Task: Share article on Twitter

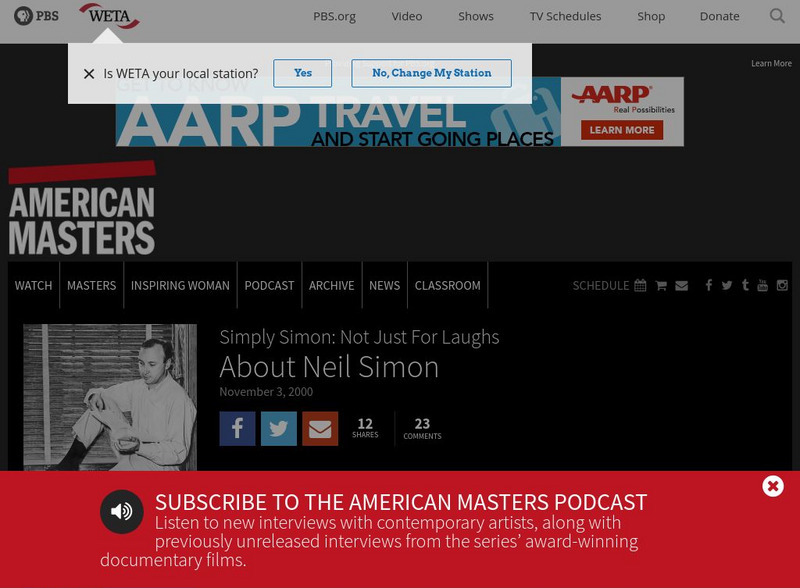Action: (278, 429)
